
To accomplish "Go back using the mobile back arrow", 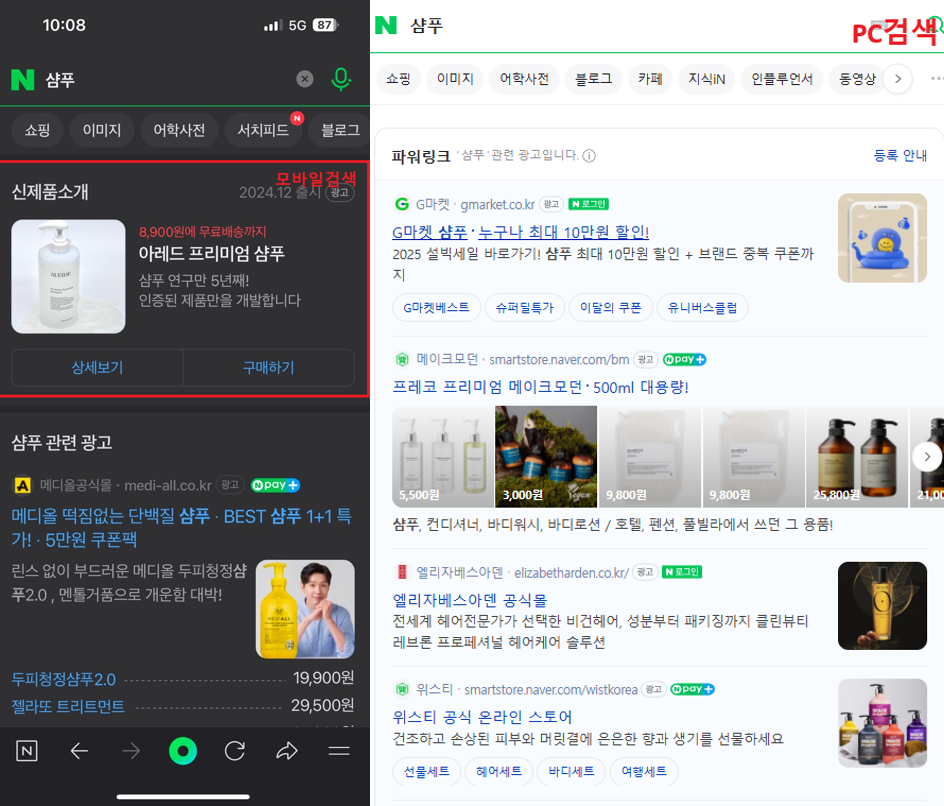I will [x=79, y=751].
